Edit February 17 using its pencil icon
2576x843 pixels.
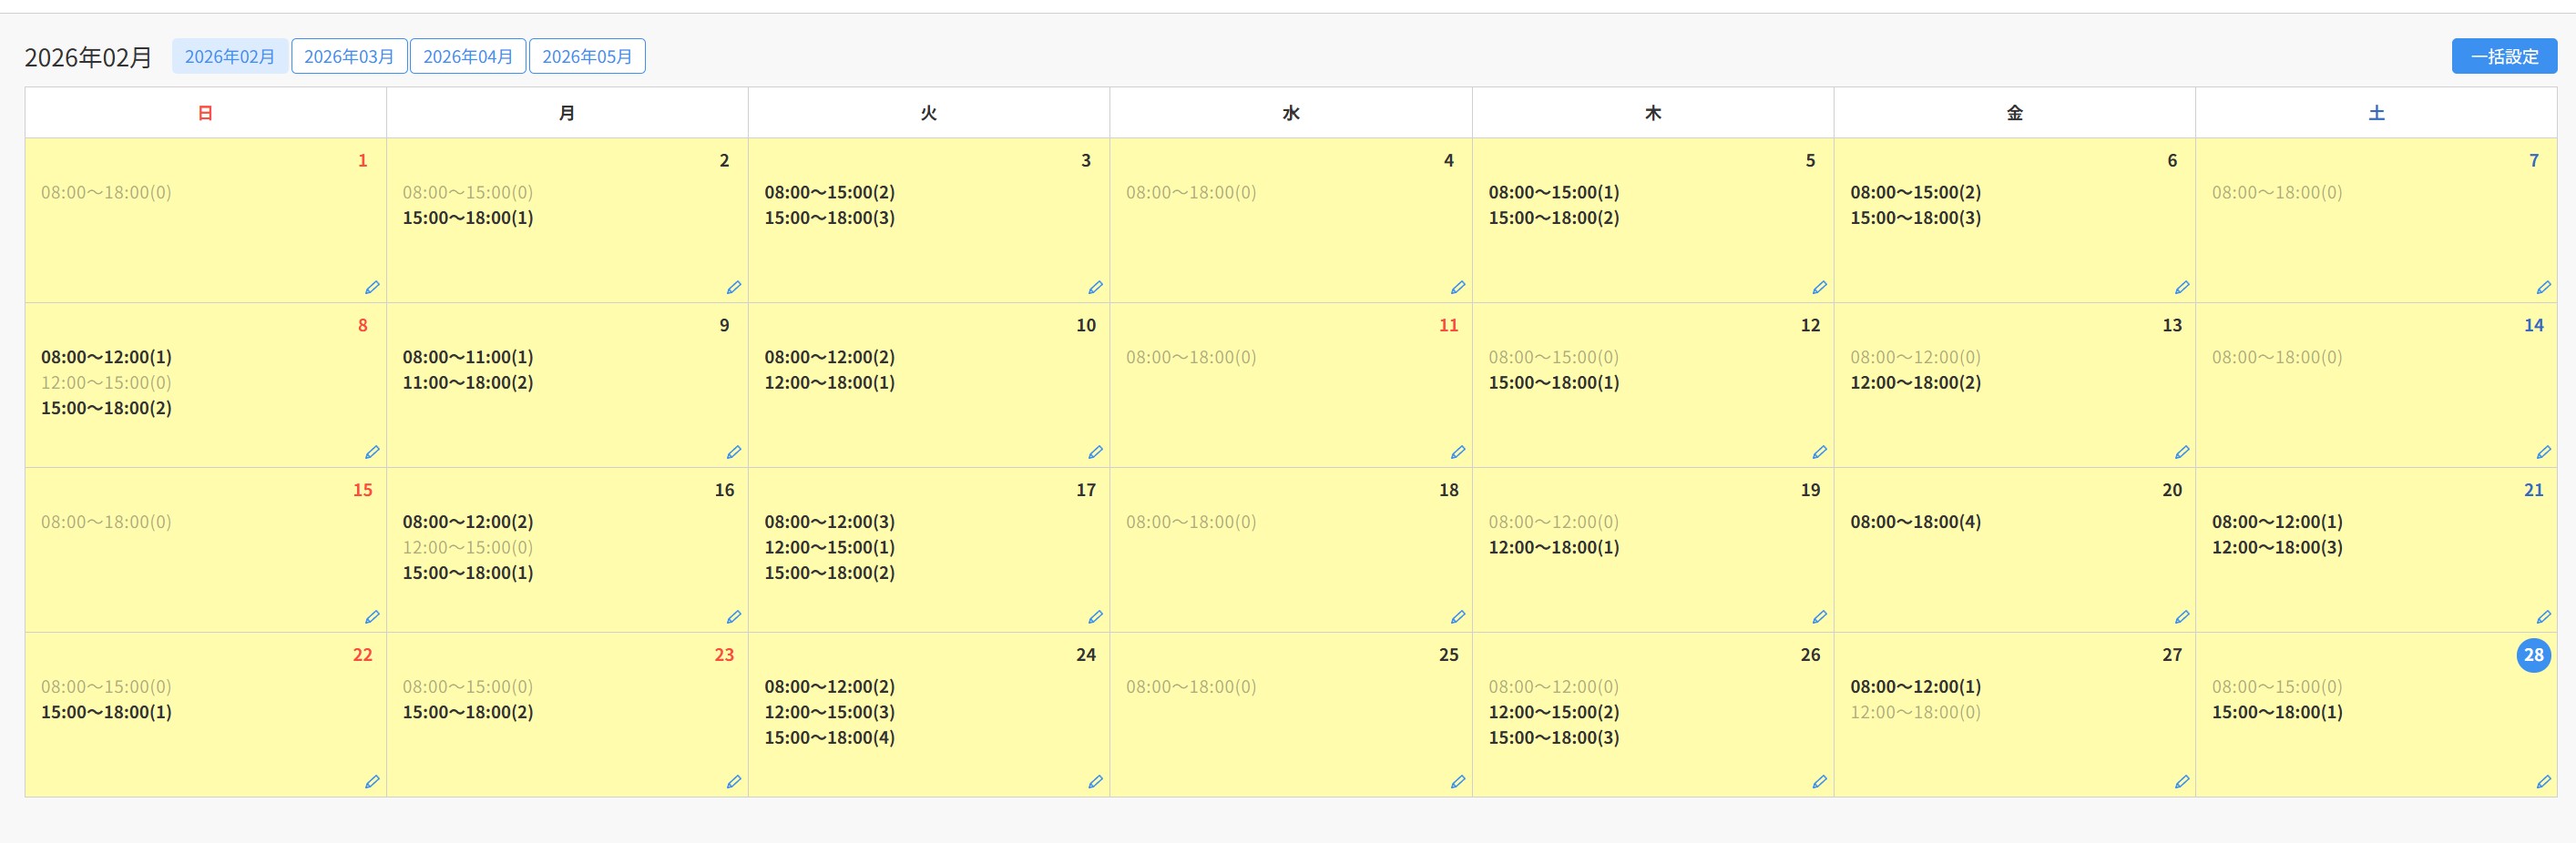coord(1095,618)
